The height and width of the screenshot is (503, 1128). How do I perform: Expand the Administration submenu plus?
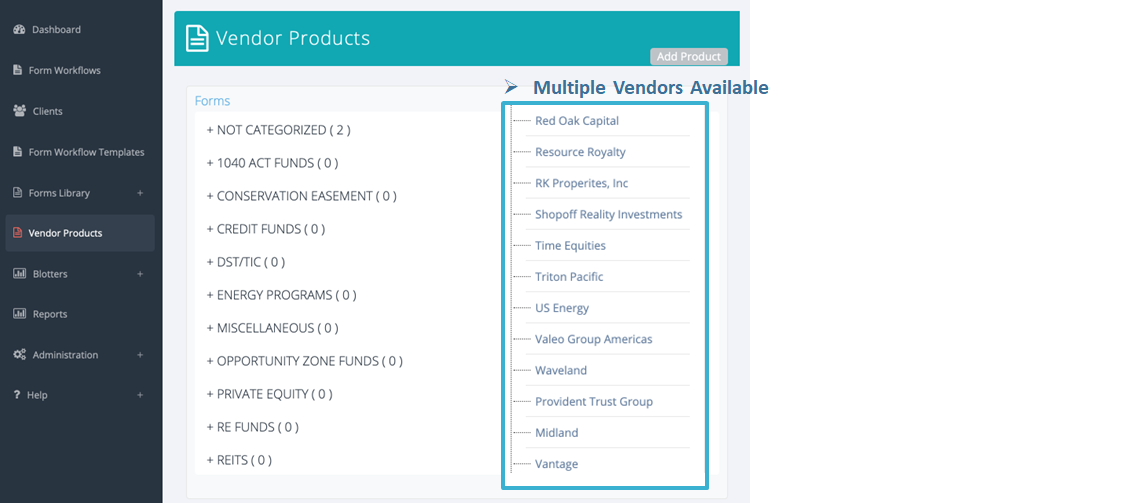point(140,355)
